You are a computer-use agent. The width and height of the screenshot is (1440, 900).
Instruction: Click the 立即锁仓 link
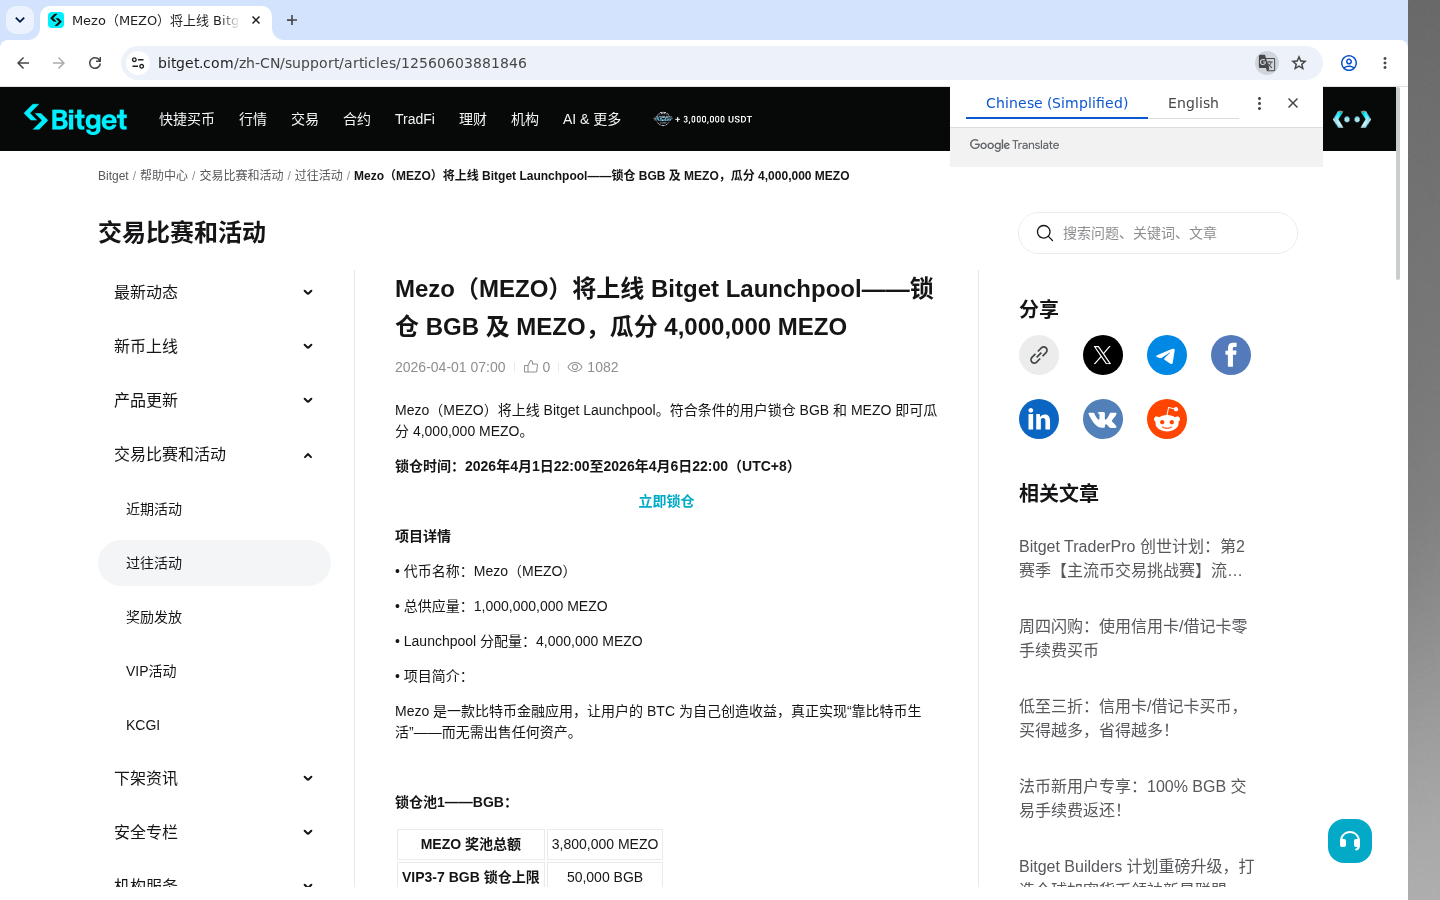(666, 501)
